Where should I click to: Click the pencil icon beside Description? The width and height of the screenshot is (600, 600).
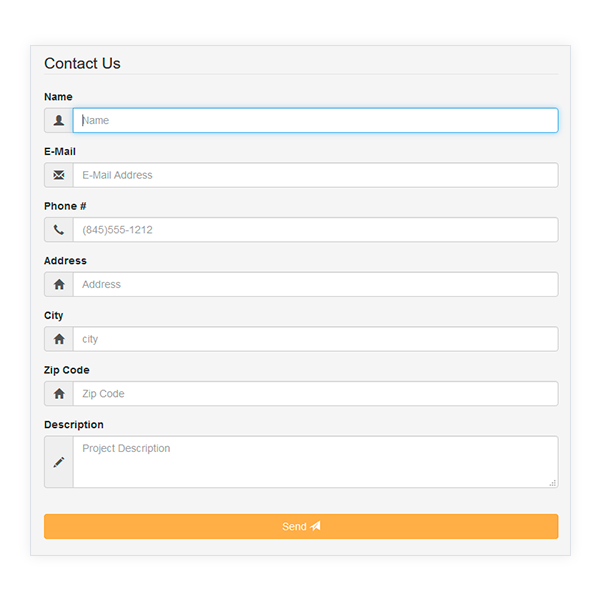click(x=59, y=462)
